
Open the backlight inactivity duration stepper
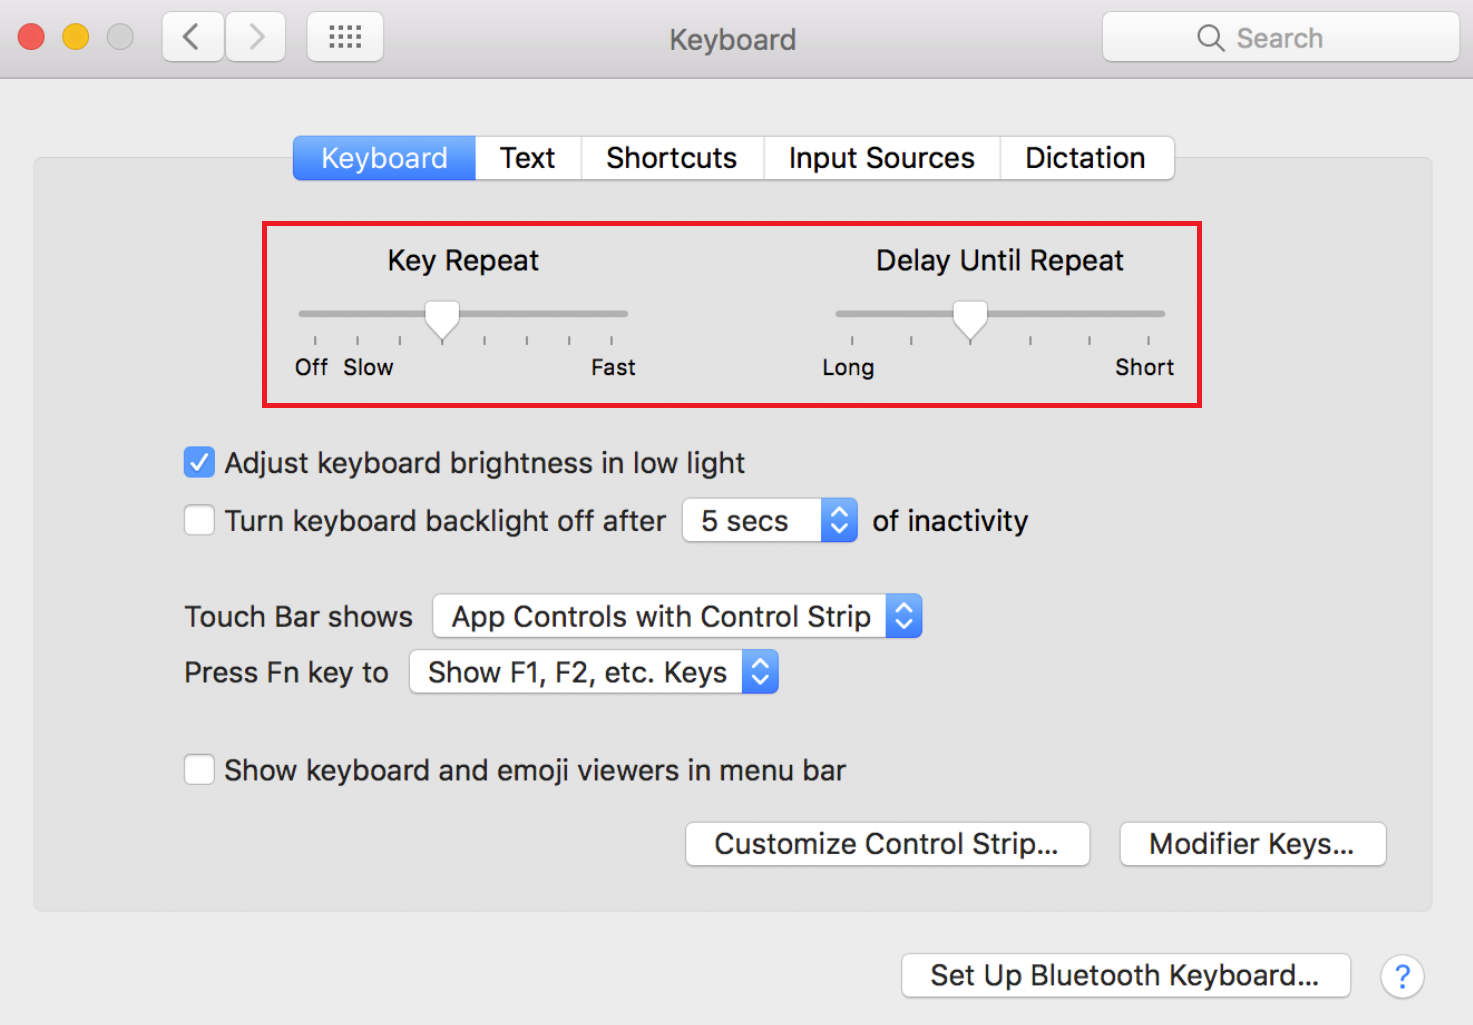point(838,520)
